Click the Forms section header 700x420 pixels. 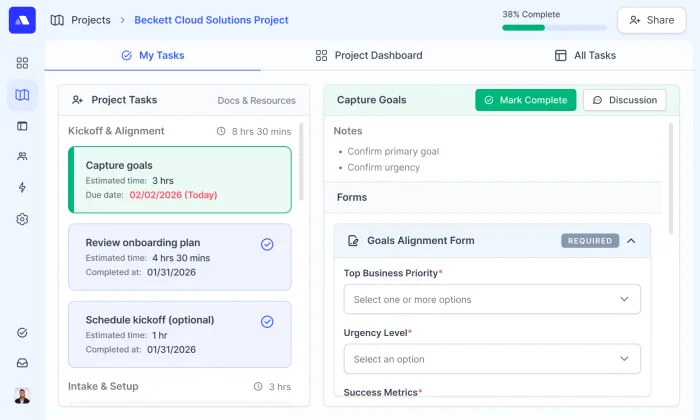click(x=492, y=197)
